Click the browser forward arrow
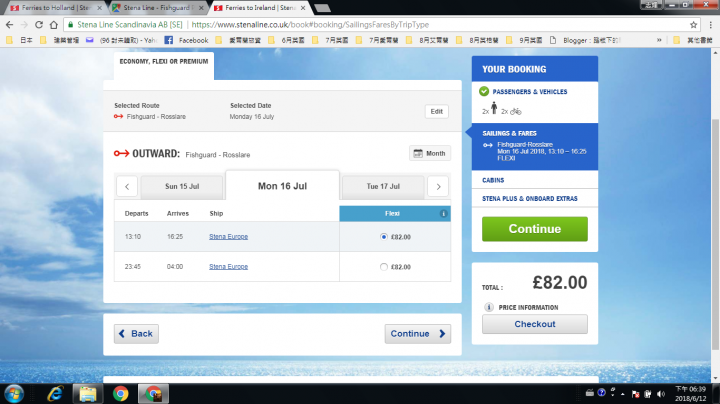The image size is (720, 404). (x=24, y=25)
